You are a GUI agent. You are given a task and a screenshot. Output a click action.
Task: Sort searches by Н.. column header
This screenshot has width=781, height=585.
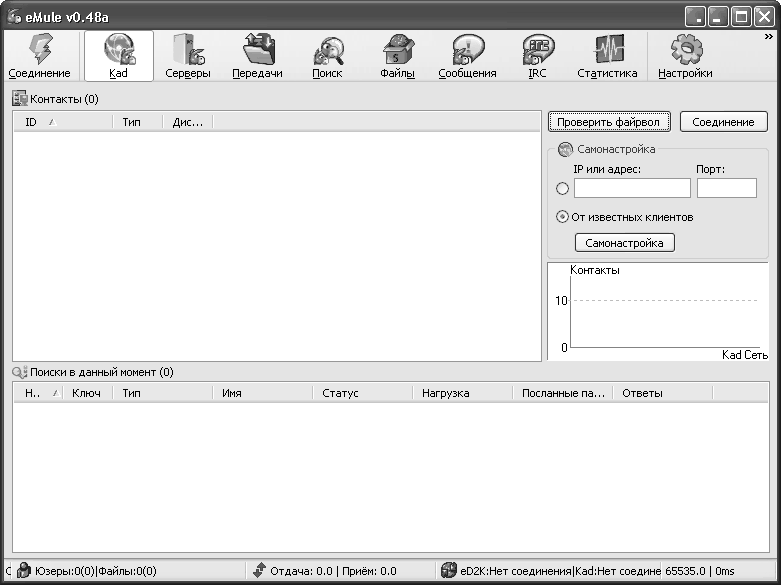coord(38,393)
